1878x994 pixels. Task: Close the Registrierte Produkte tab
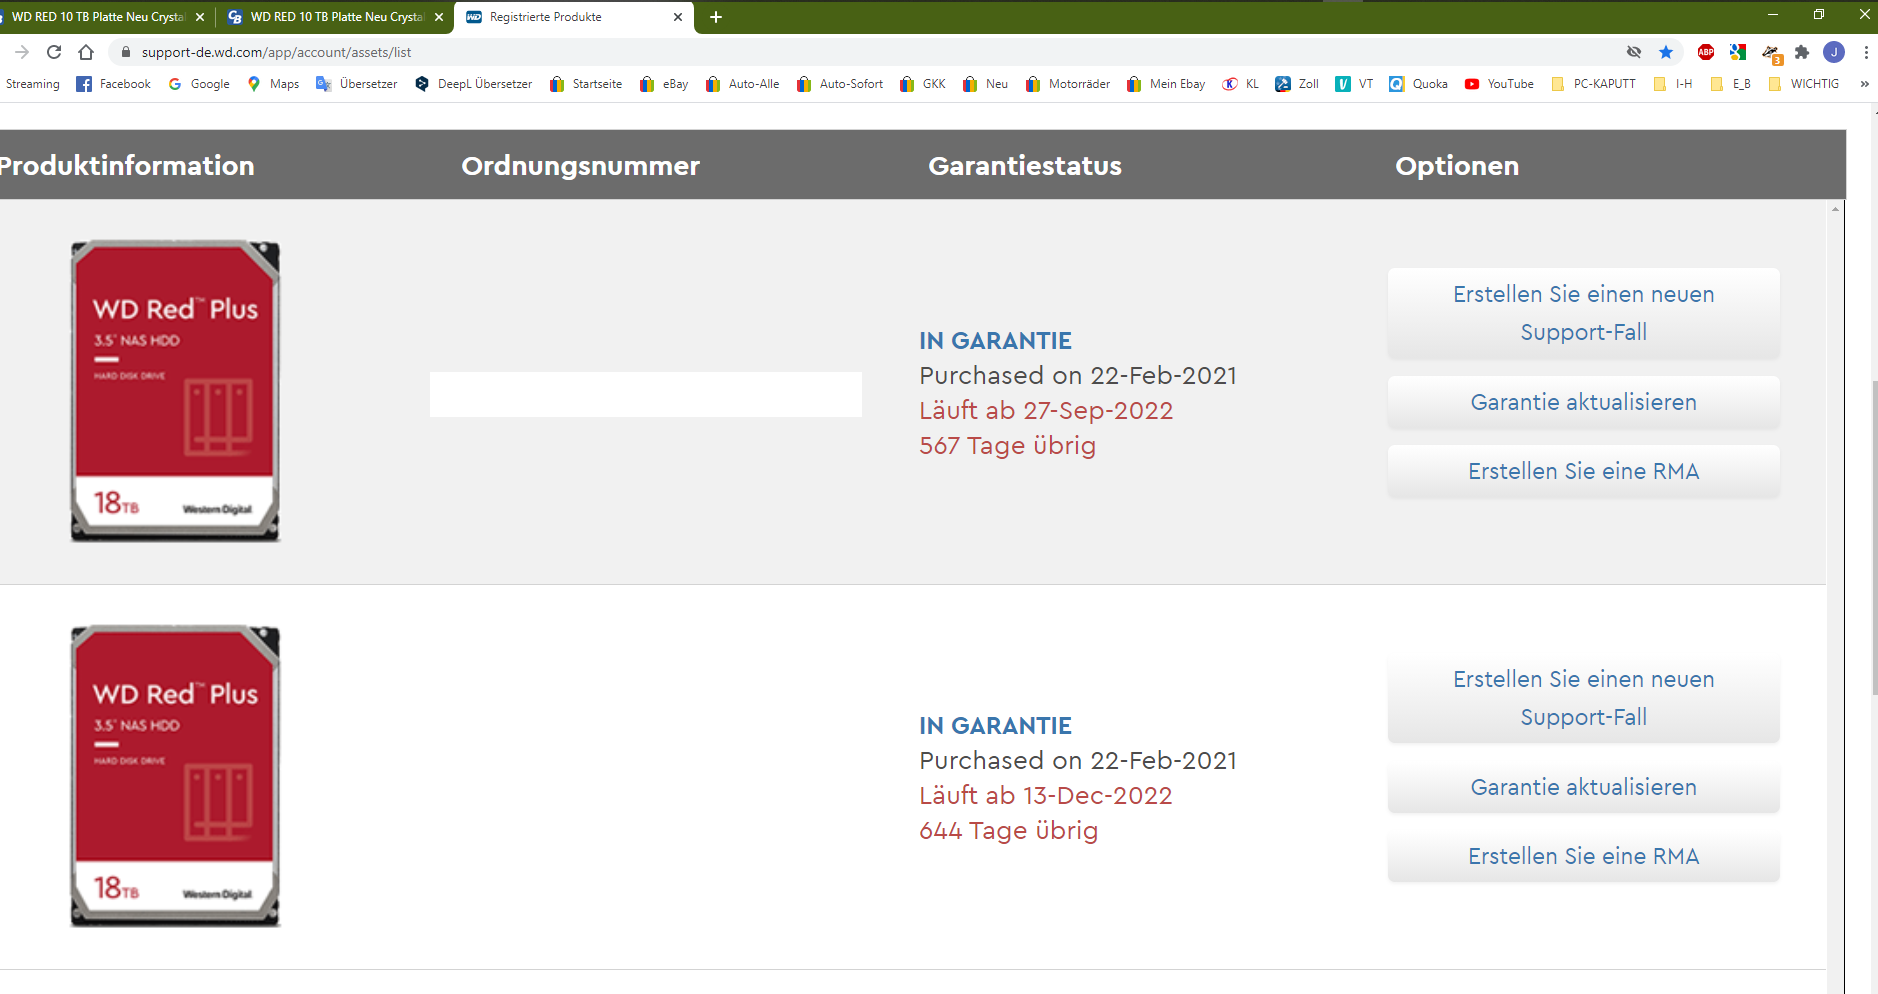tap(678, 17)
